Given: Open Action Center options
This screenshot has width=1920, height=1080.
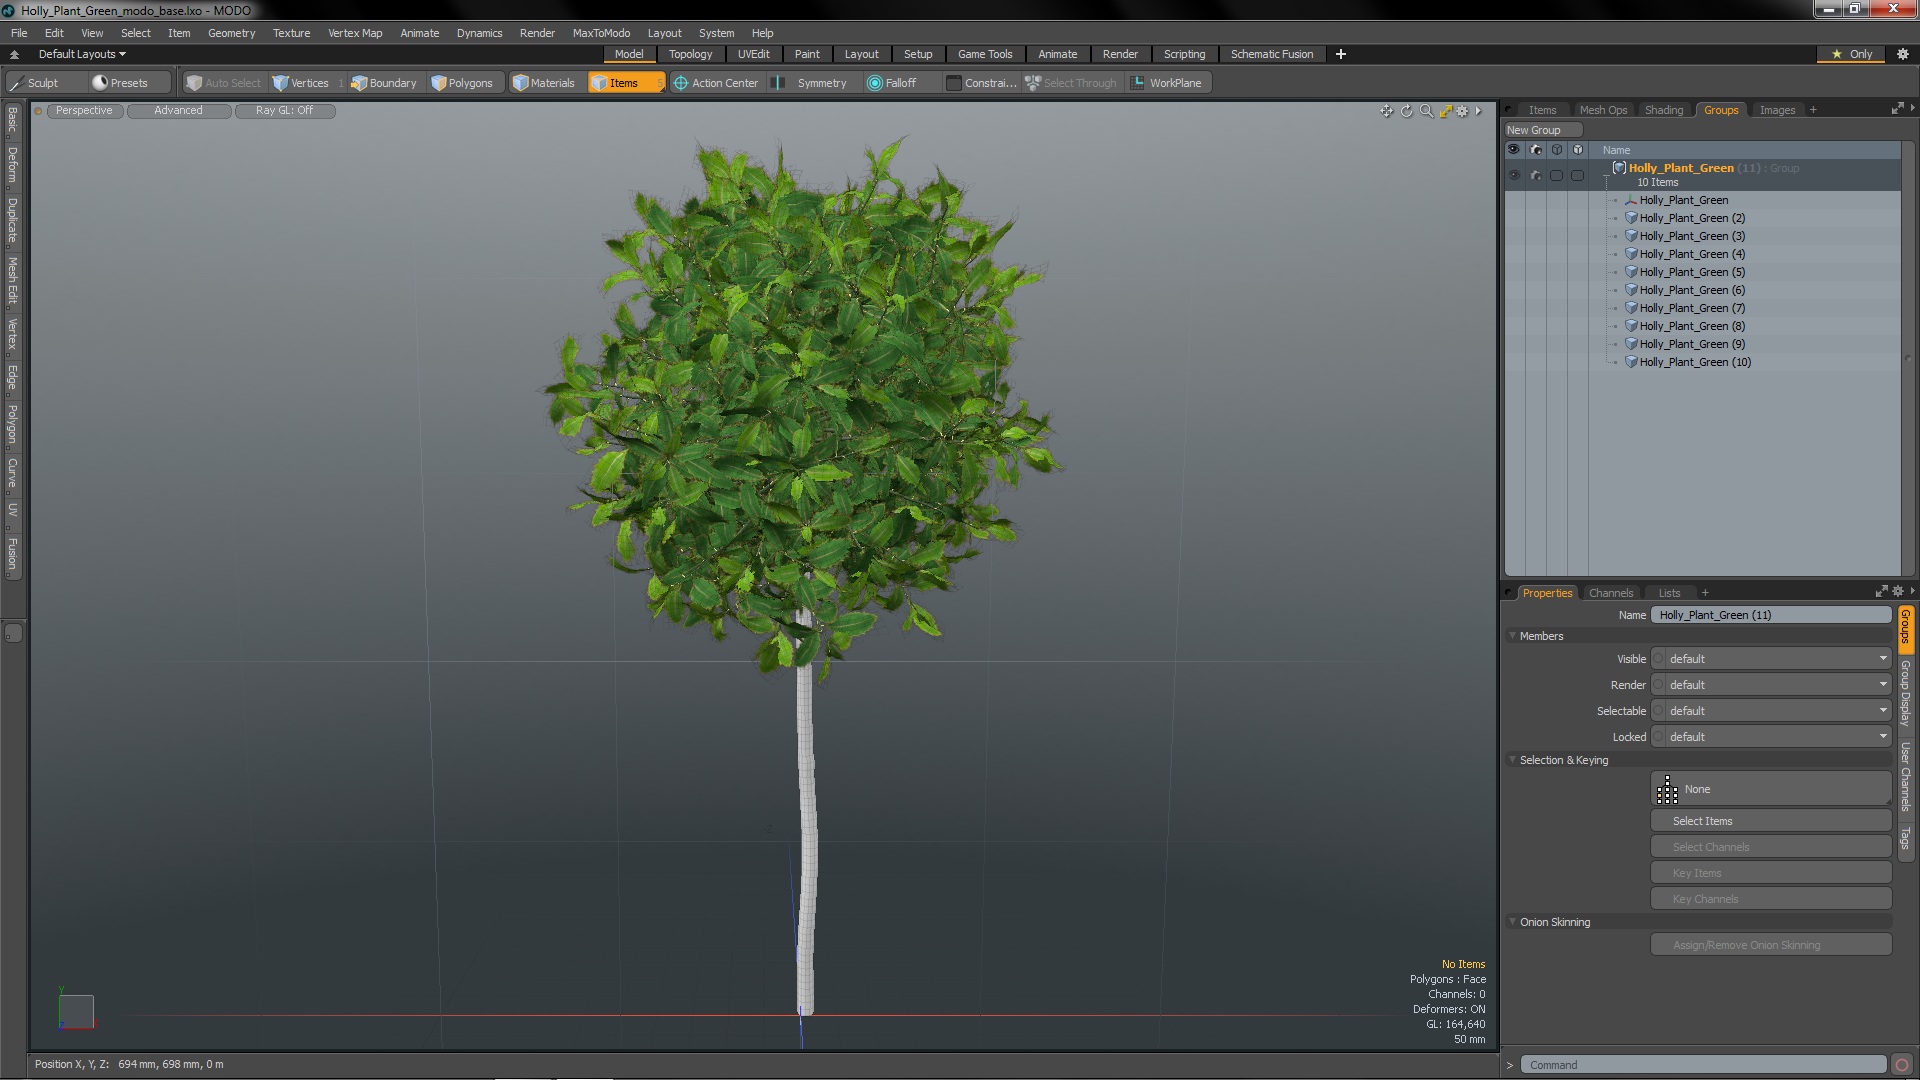Looking at the screenshot, I should click(x=716, y=83).
